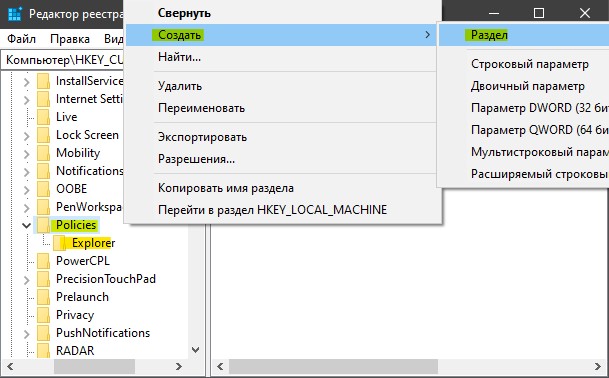Select the Policies tree item label

(76, 225)
